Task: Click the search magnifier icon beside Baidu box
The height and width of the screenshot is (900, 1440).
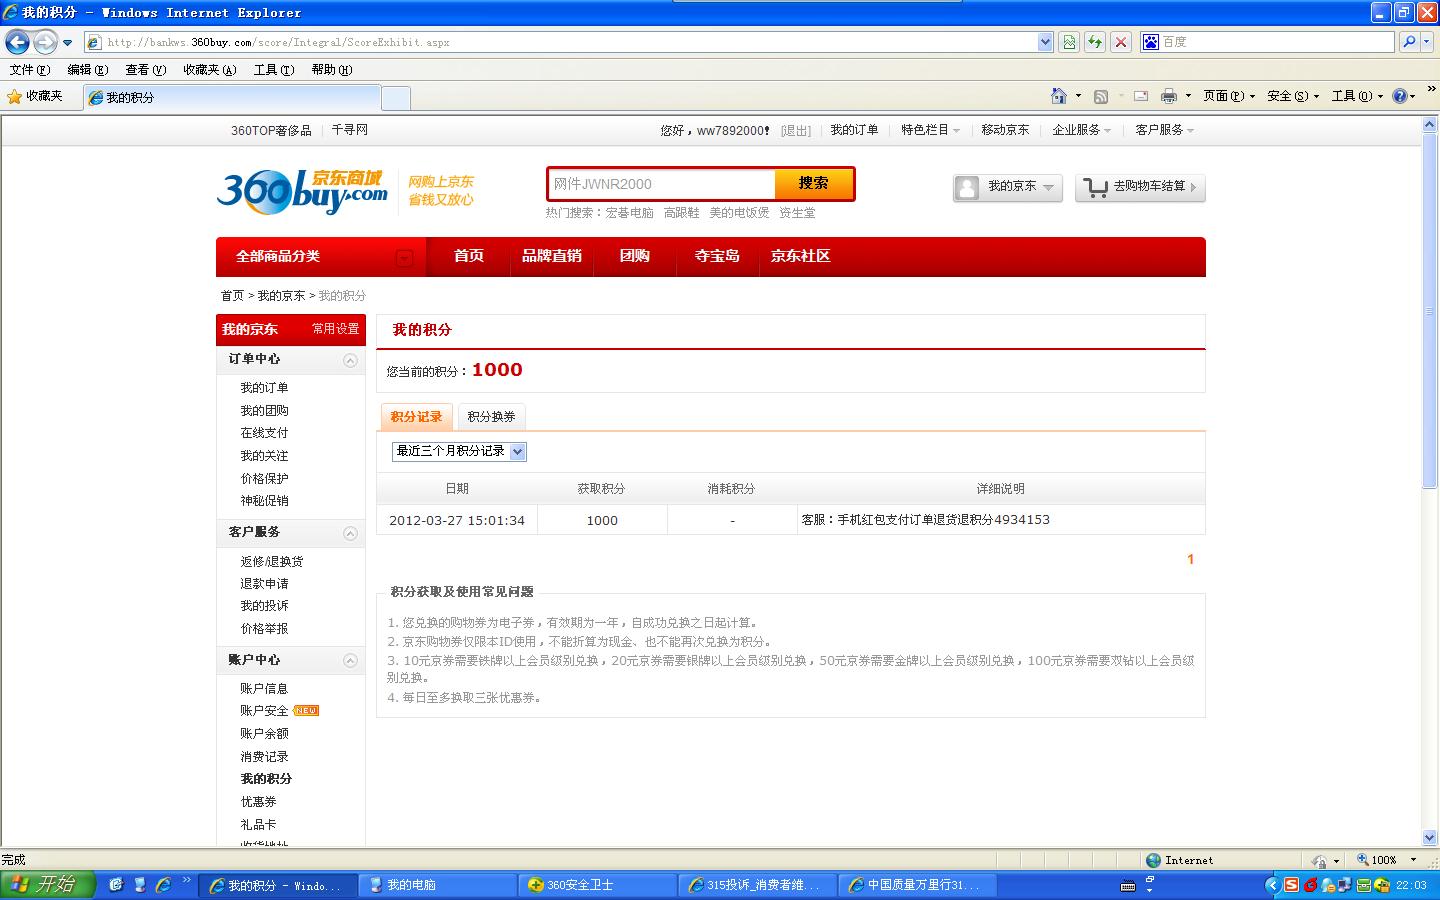Action: [x=1409, y=42]
